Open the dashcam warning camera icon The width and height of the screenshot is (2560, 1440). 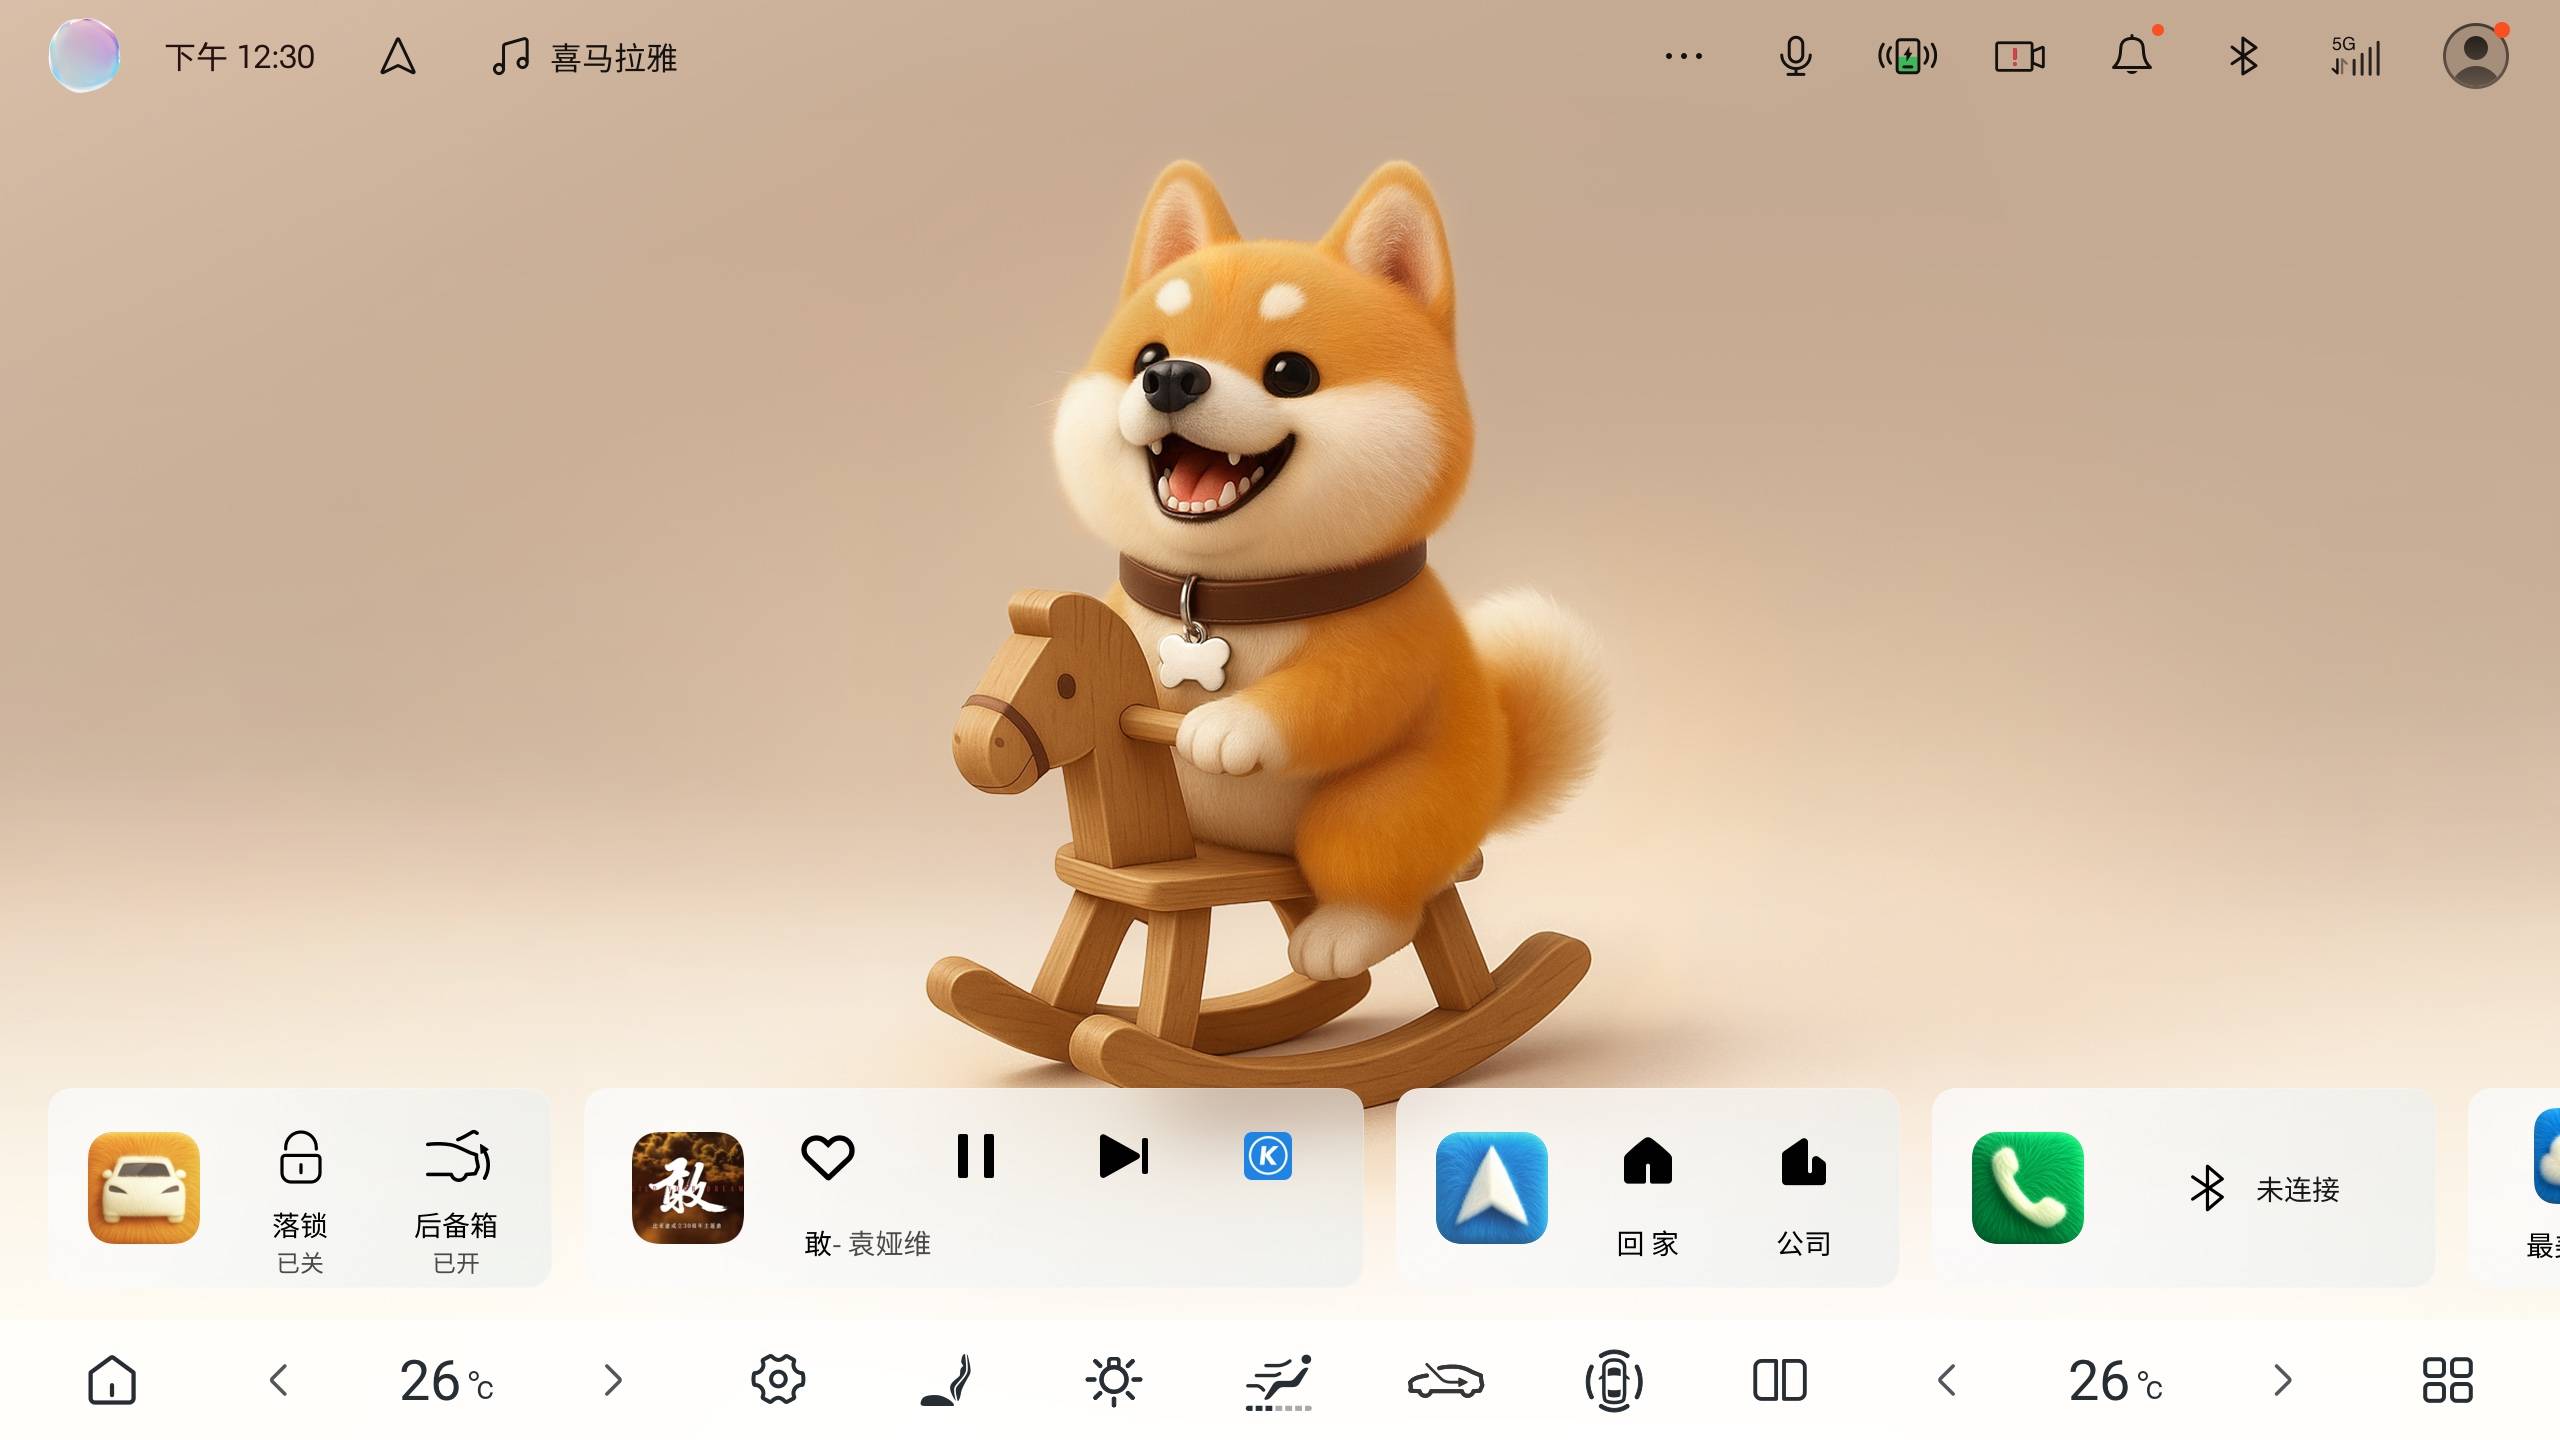(2019, 56)
